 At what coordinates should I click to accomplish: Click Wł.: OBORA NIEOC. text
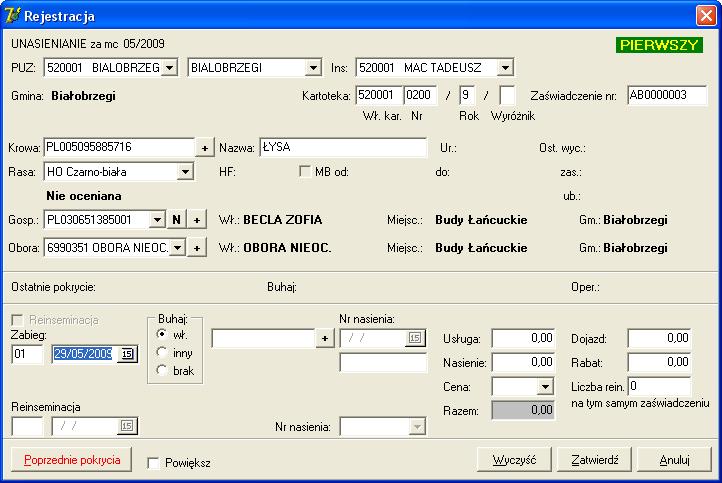[275, 248]
